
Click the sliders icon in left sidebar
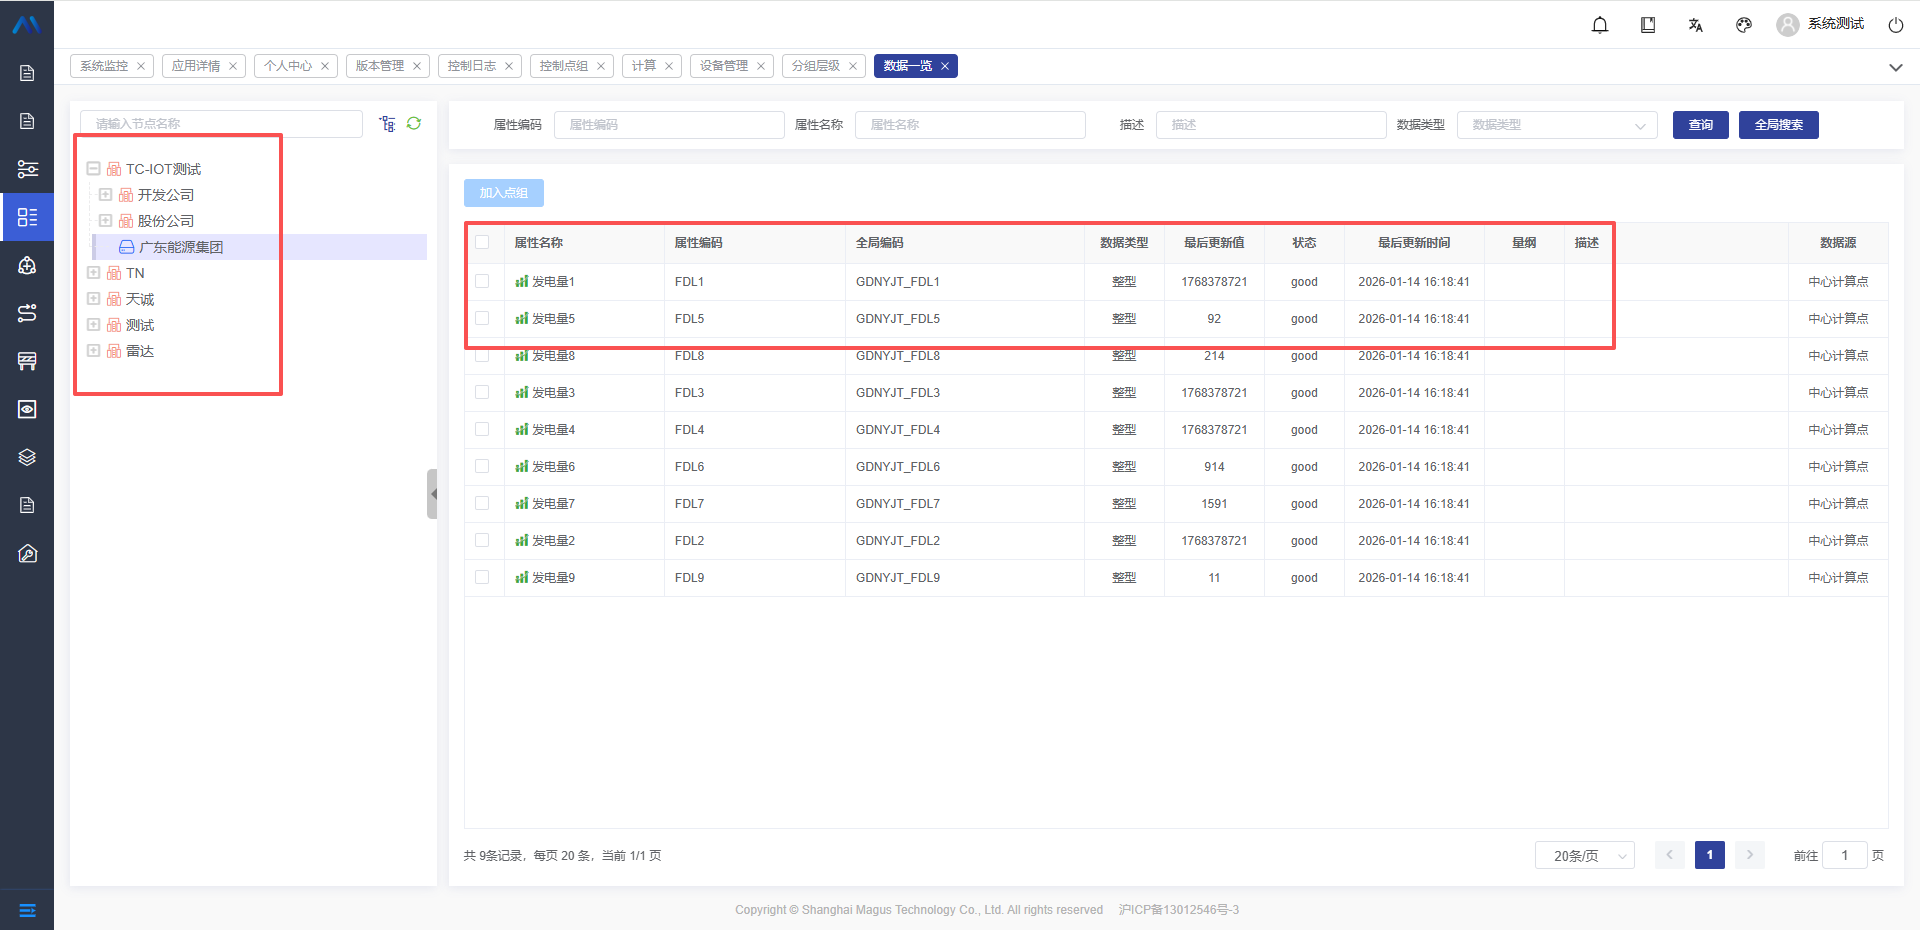coord(27,169)
